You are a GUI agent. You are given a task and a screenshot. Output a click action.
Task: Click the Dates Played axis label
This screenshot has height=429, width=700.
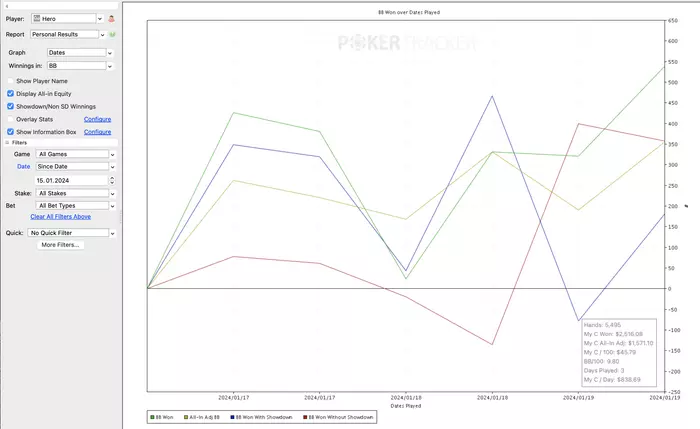click(x=406, y=406)
